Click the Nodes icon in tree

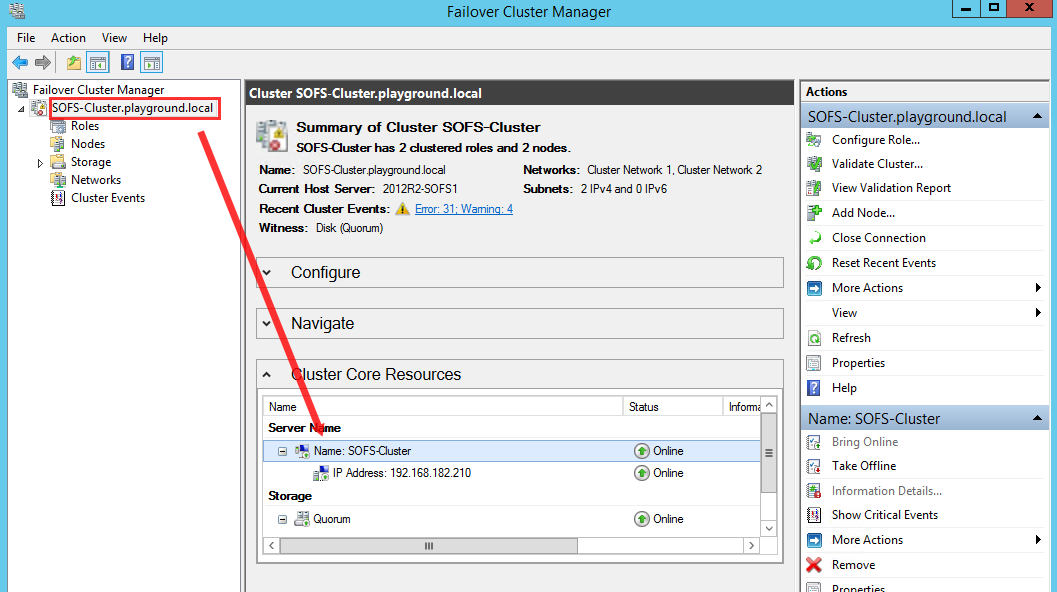tap(58, 144)
